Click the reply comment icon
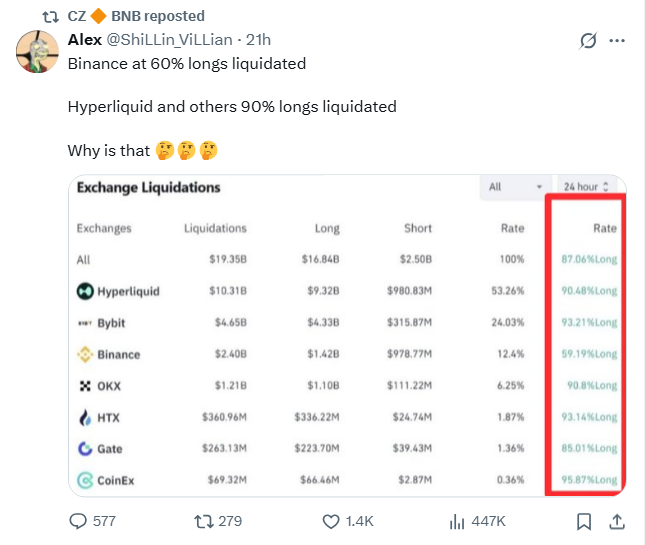The height and width of the screenshot is (545, 645). point(79,521)
